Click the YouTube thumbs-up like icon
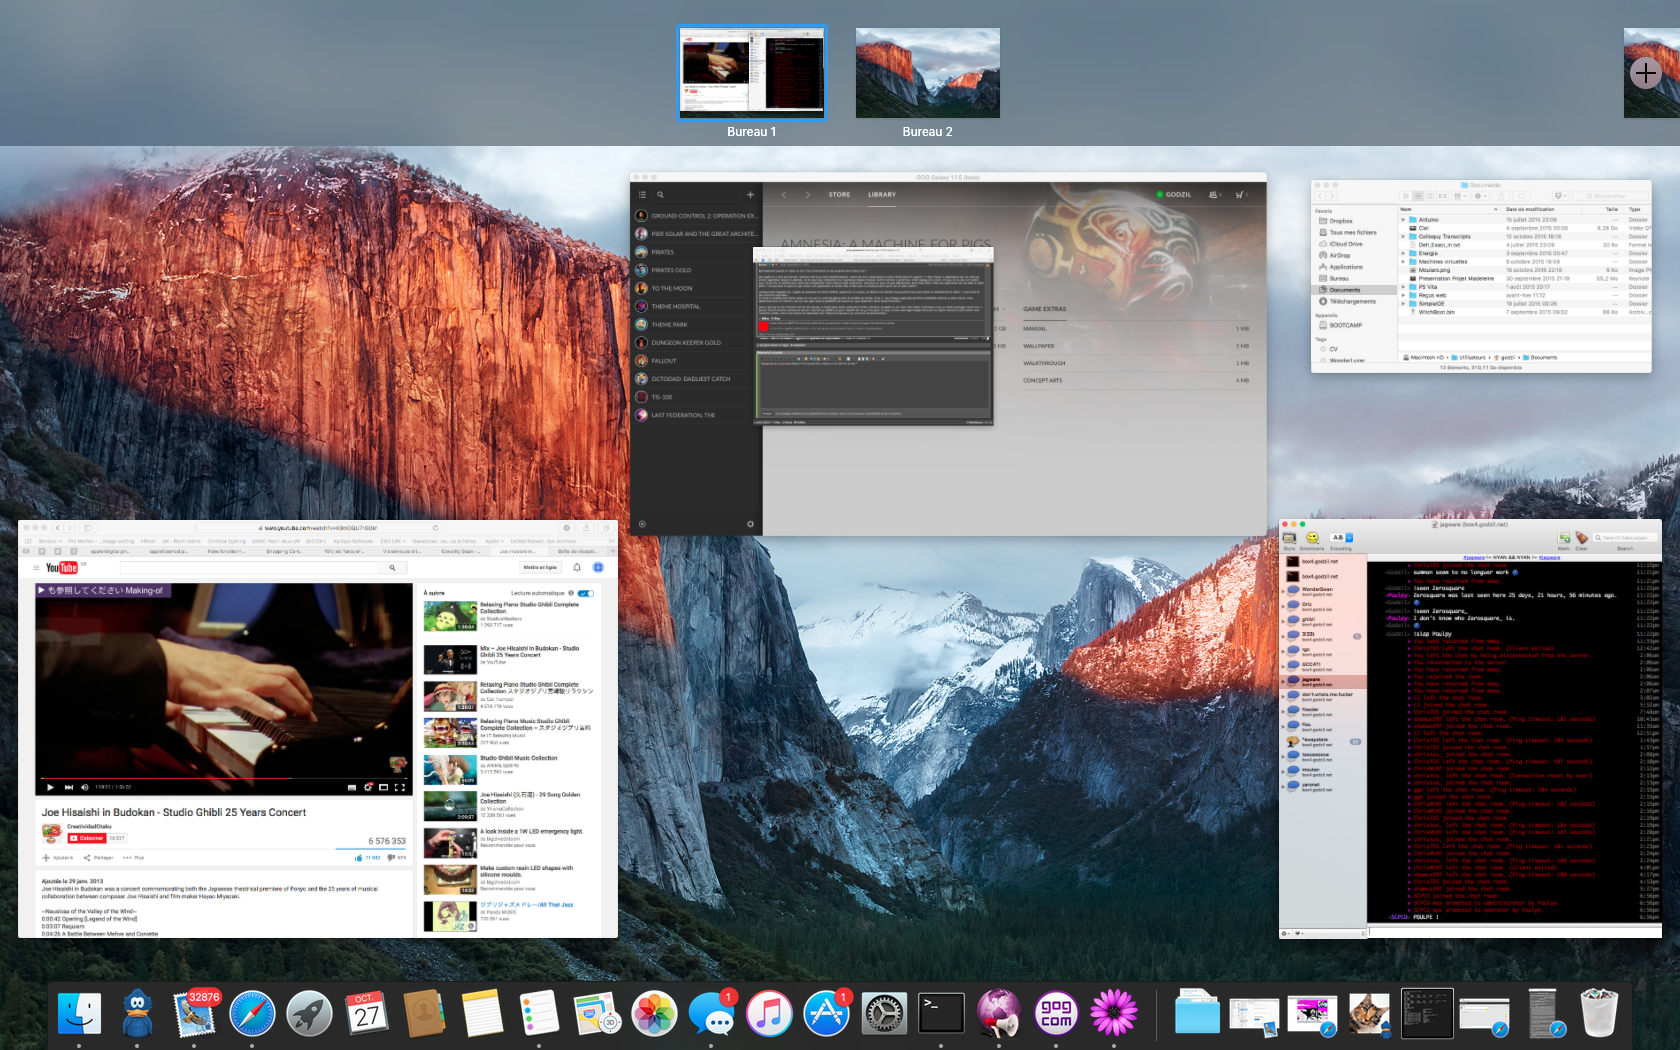 point(359,857)
